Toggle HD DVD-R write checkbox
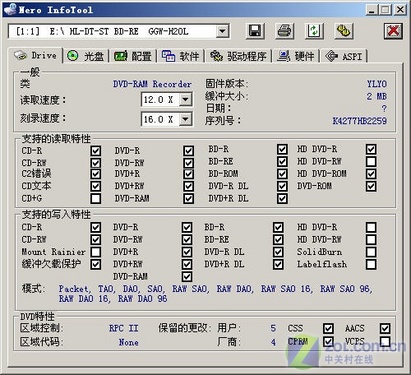This screenshot has height=375, width=411. (371, 227)
